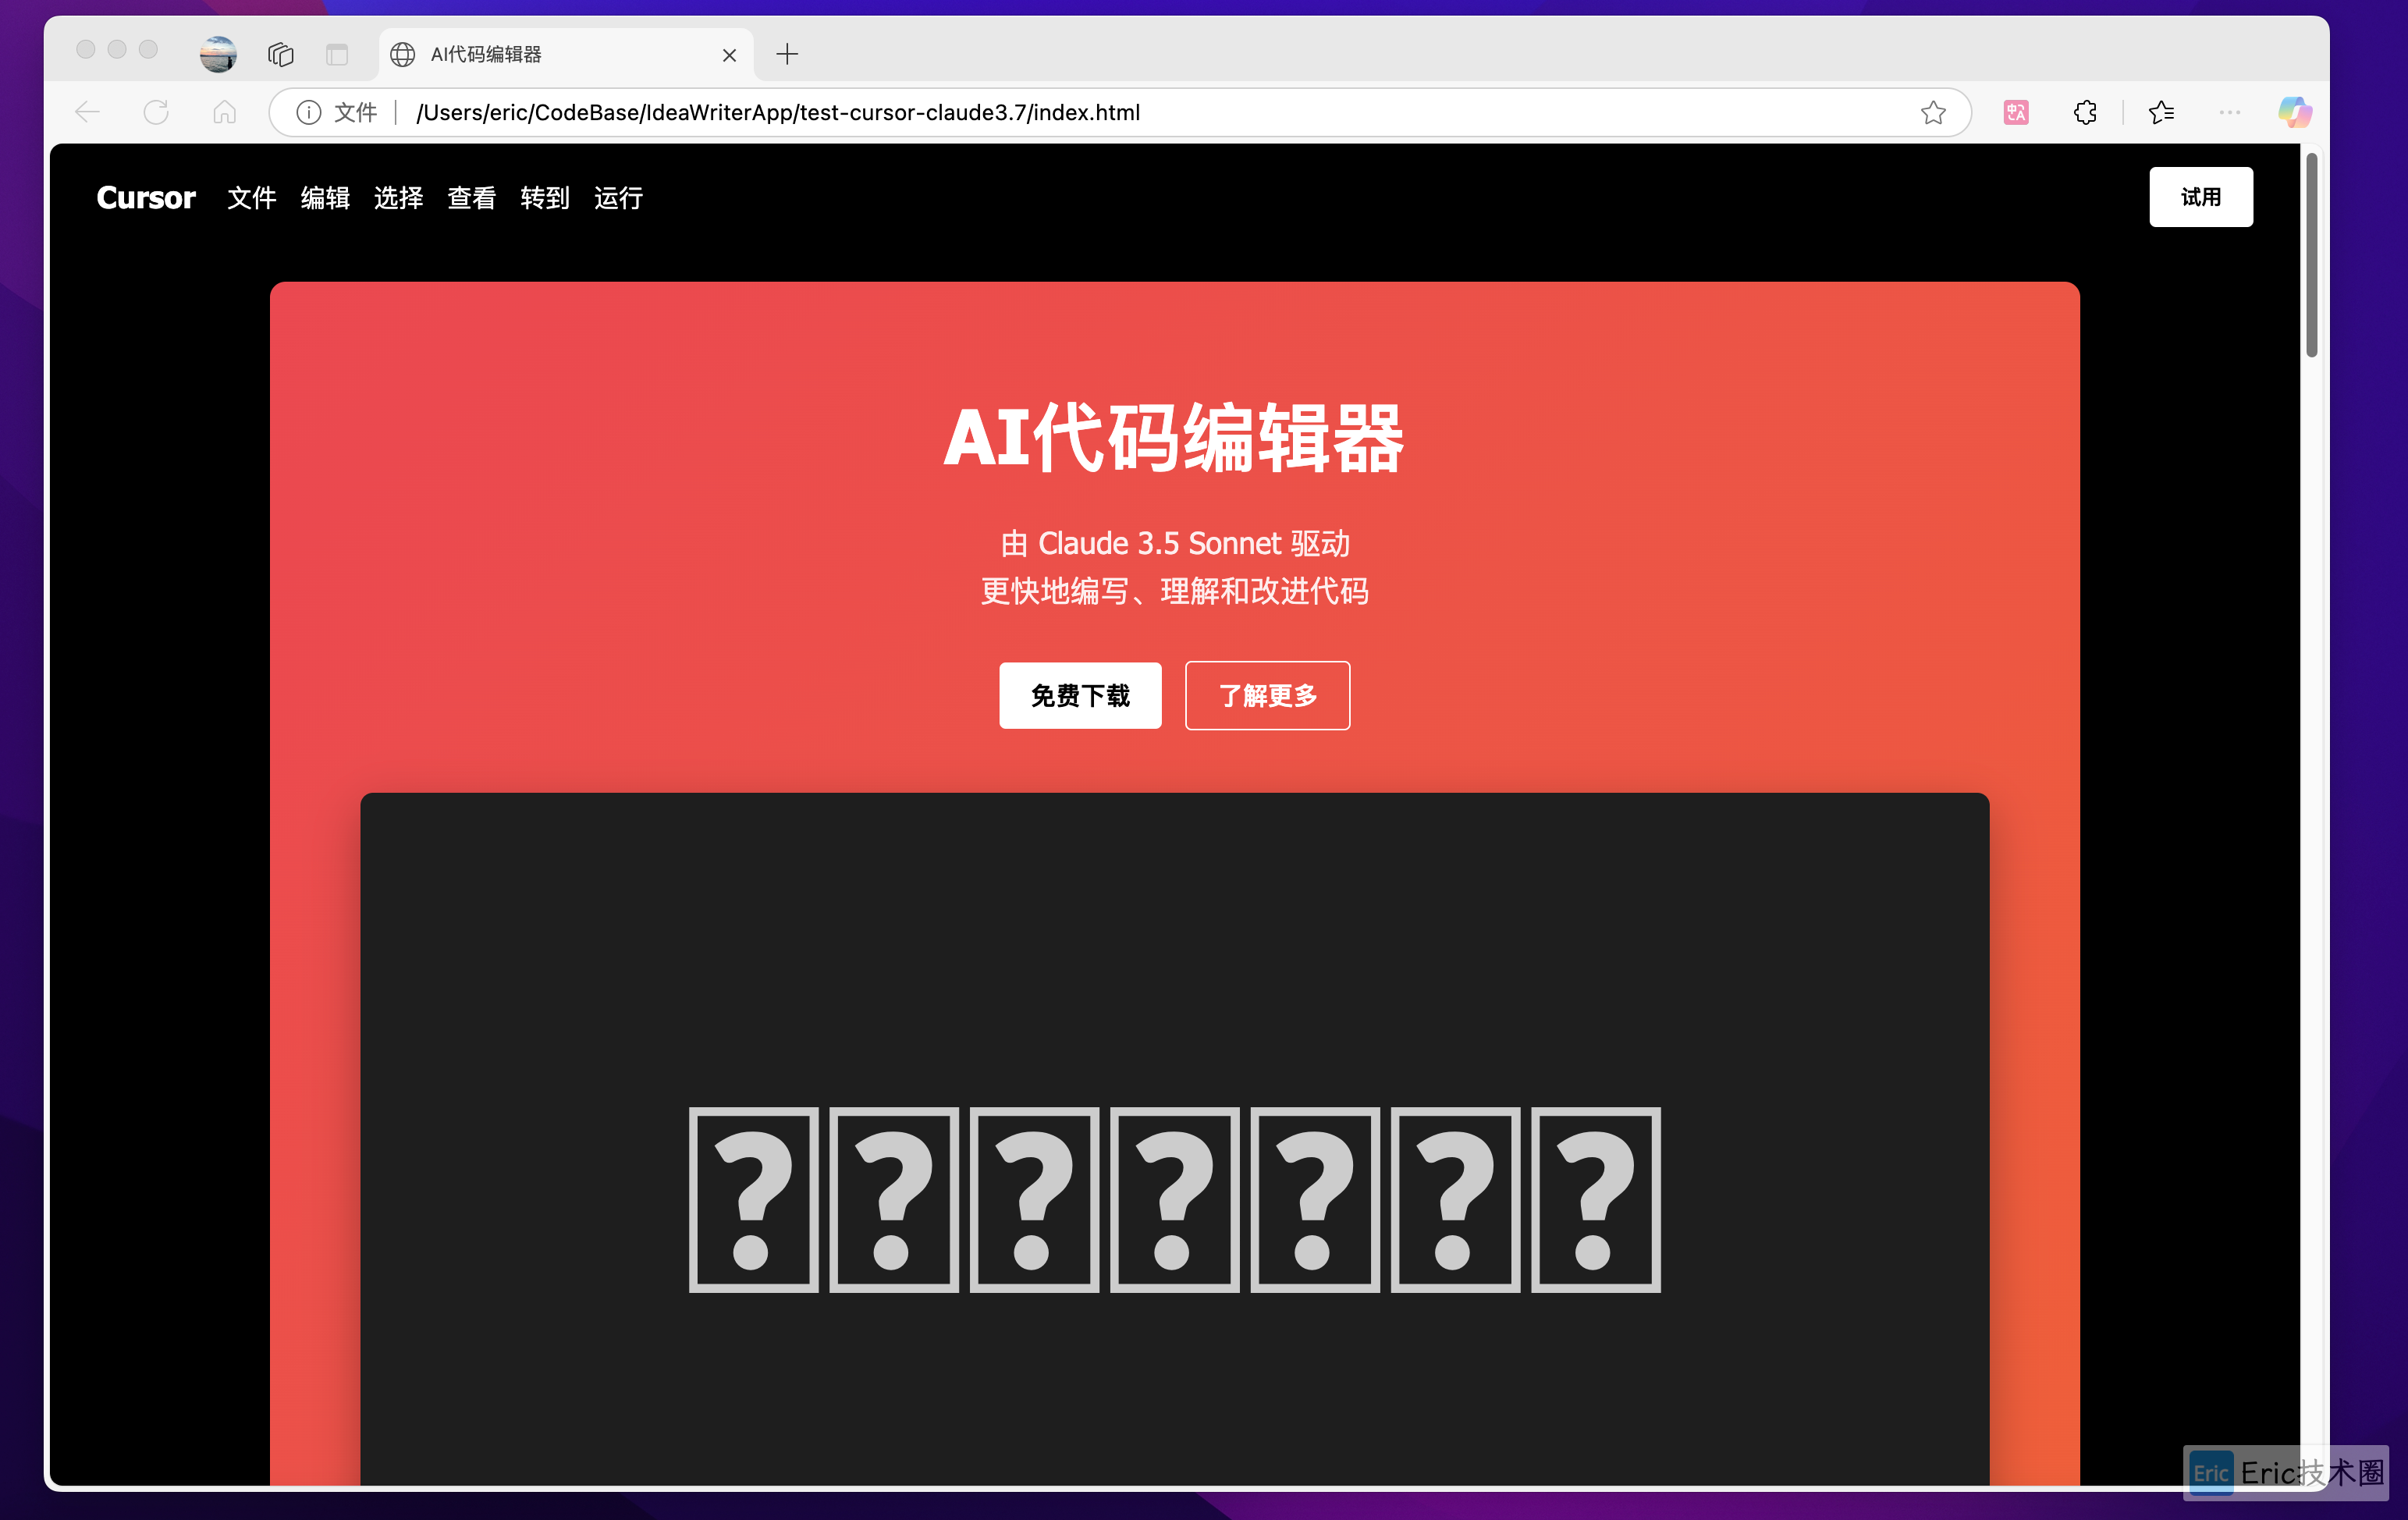Image resolution: width=2408 pixels, height=1520 pixels.
Task: Click the 更快地编写、理解和改进代码 text
Action: pyautogui.click(x=1175, y=591)
